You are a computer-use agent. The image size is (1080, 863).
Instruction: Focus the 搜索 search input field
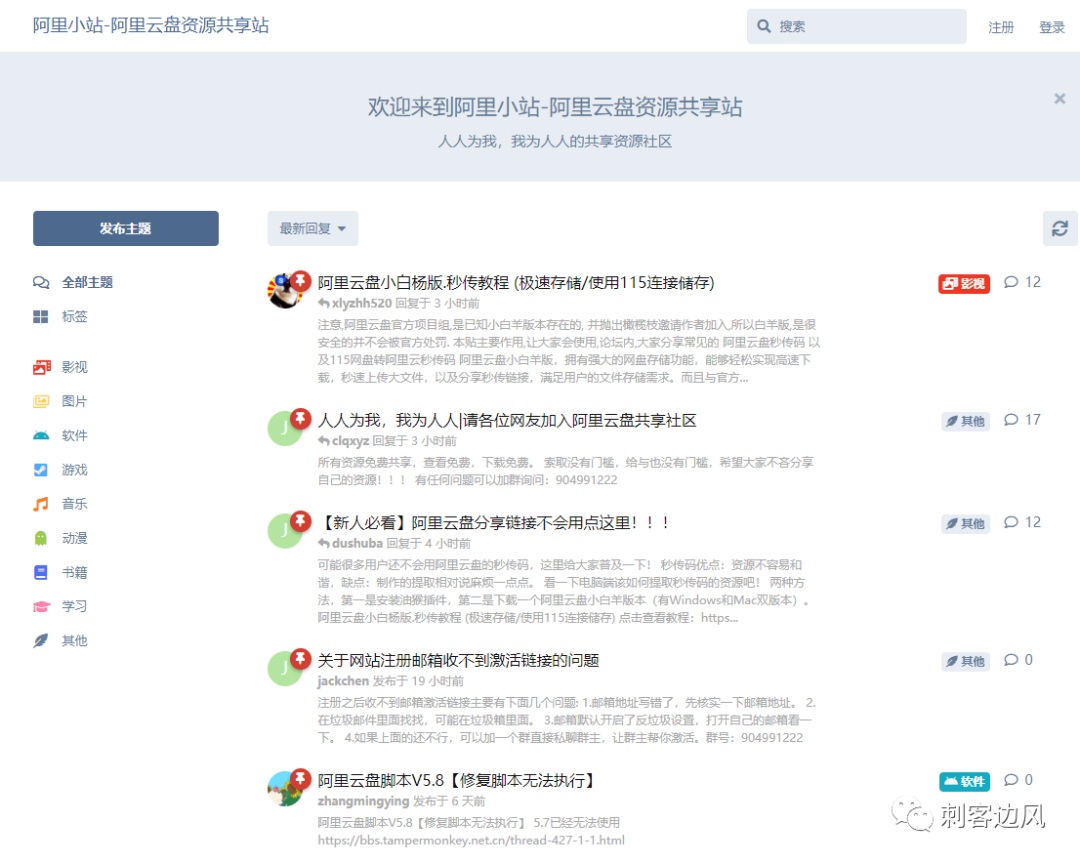[856, 26]
